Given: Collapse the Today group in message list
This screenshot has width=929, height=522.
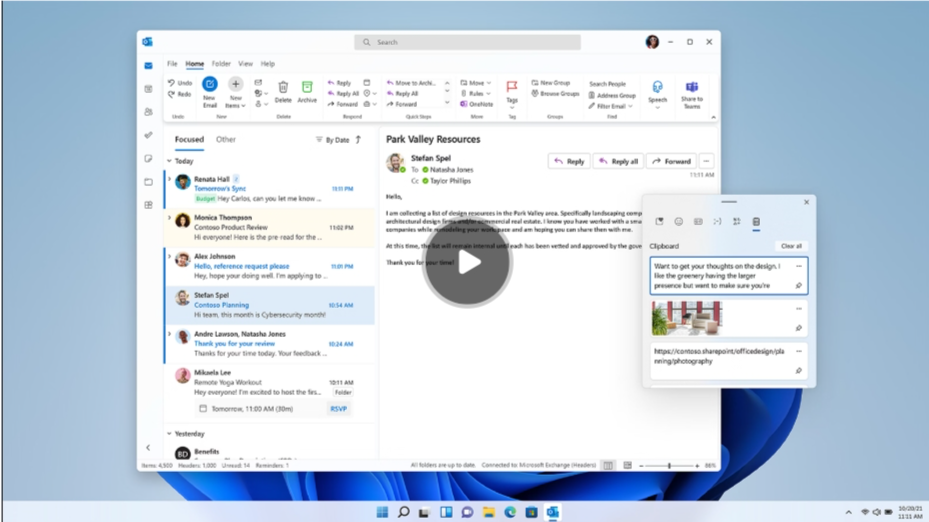Looking at the screenshot, I should pyautogui.click(x=170, y=161).
